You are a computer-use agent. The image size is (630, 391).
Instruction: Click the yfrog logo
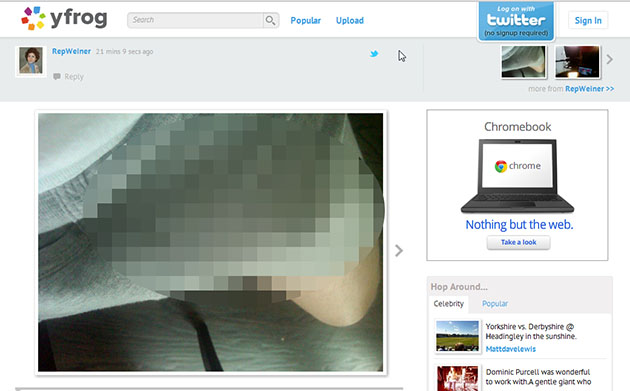click(64, 18)
